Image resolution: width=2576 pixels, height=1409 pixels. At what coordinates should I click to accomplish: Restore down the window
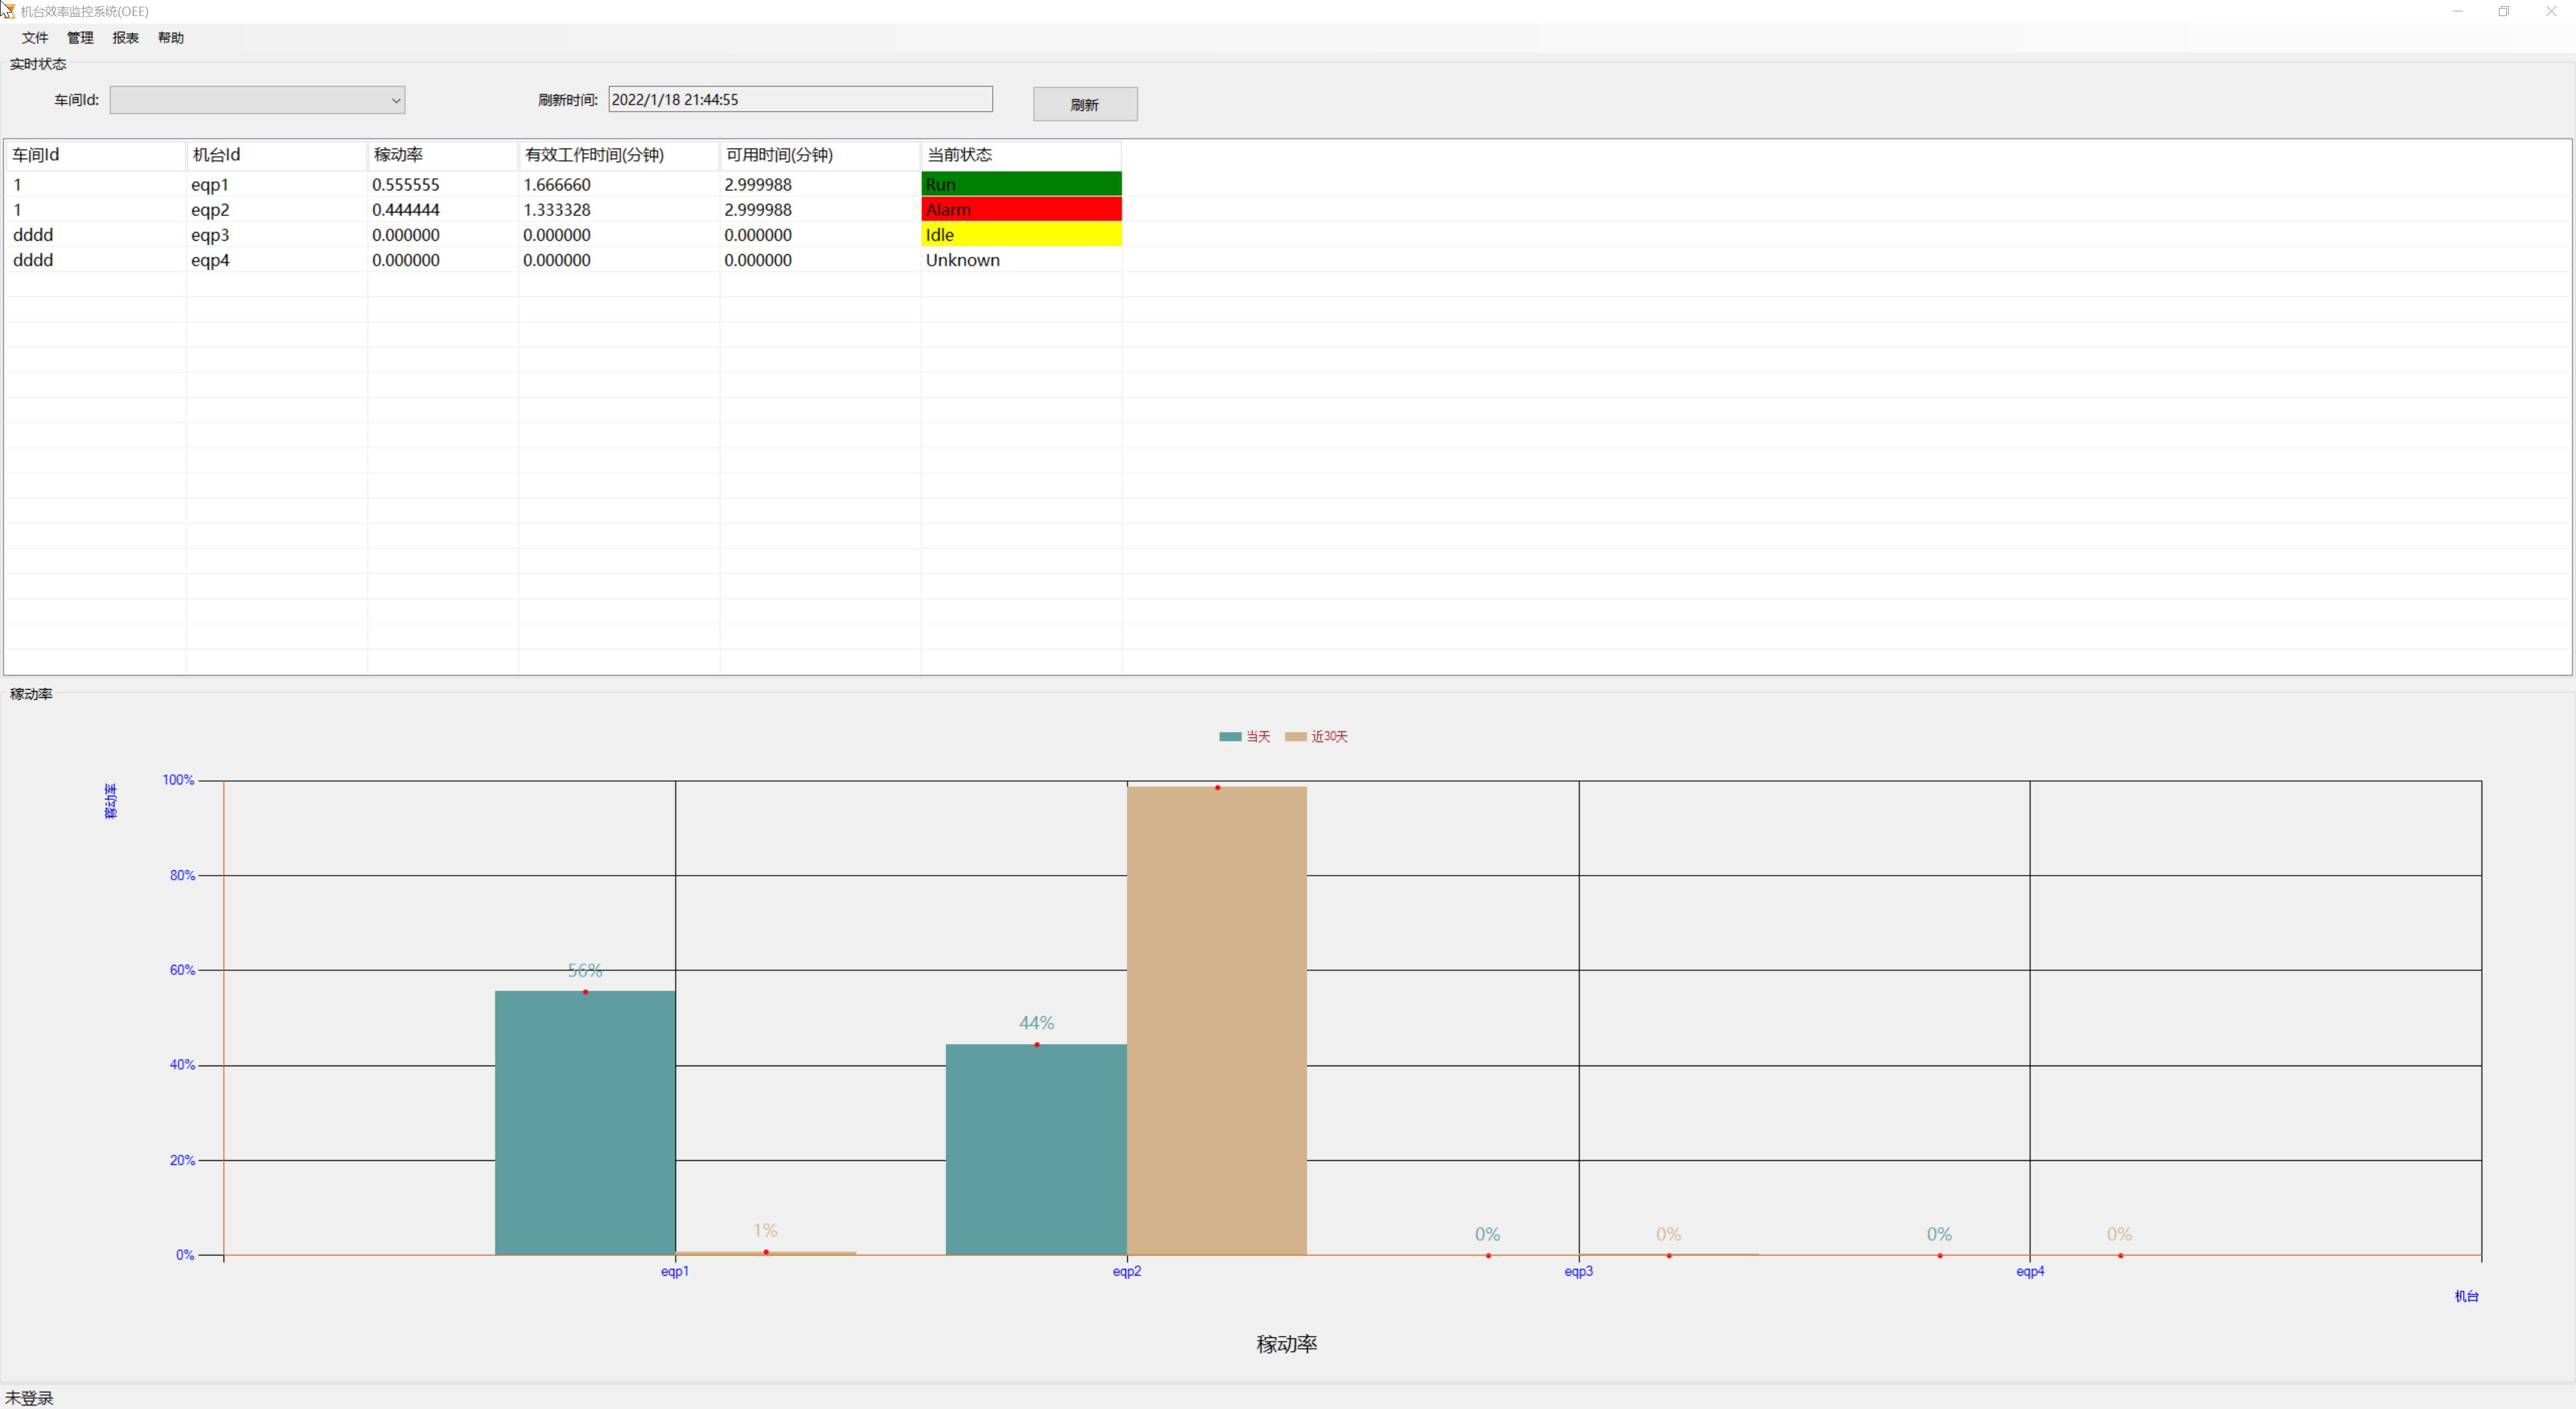[2503, 11]
